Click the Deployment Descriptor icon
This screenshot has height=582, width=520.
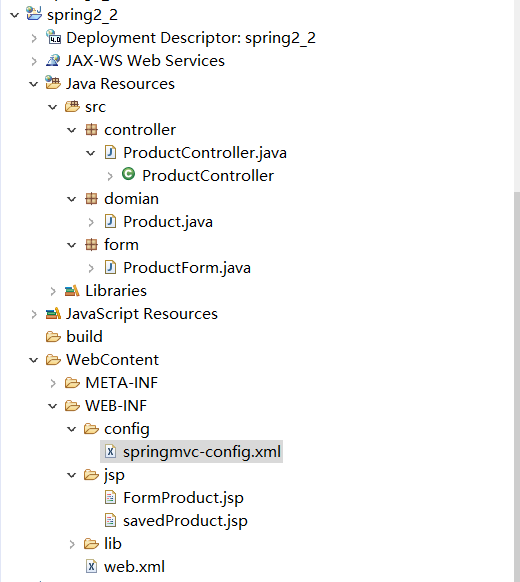53,37
